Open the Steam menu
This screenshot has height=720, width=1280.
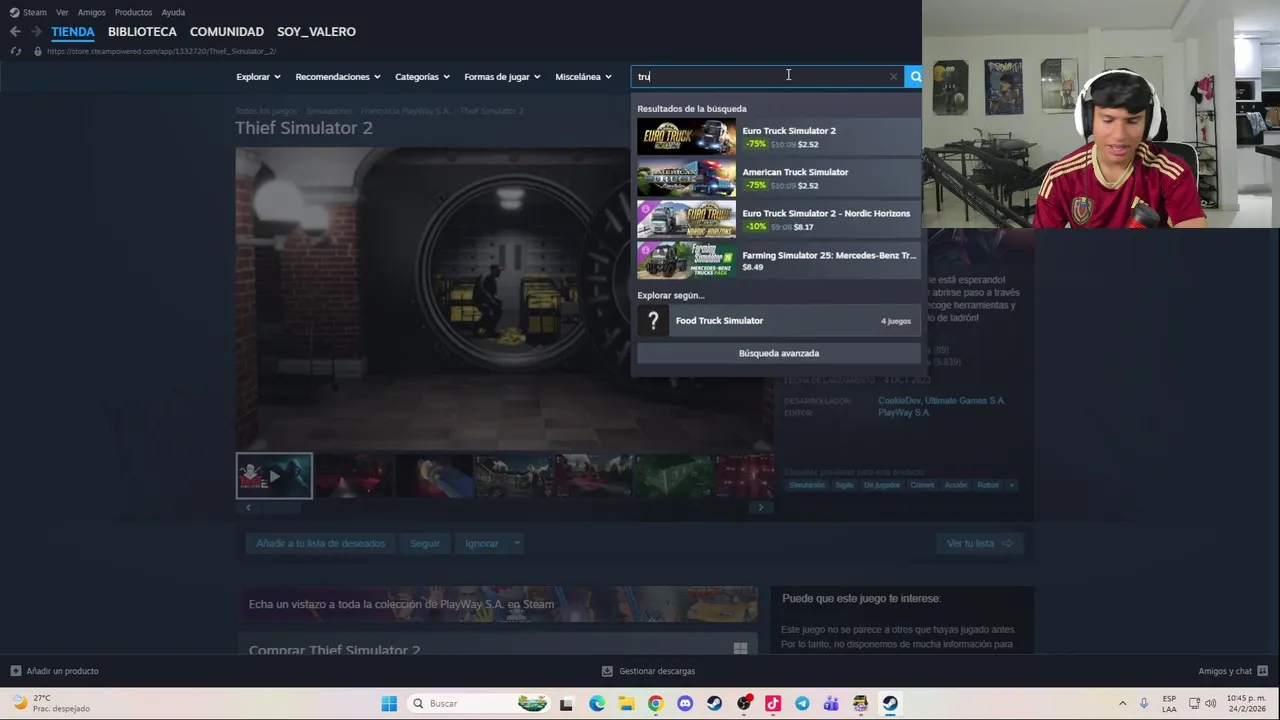tap(28, 12)
